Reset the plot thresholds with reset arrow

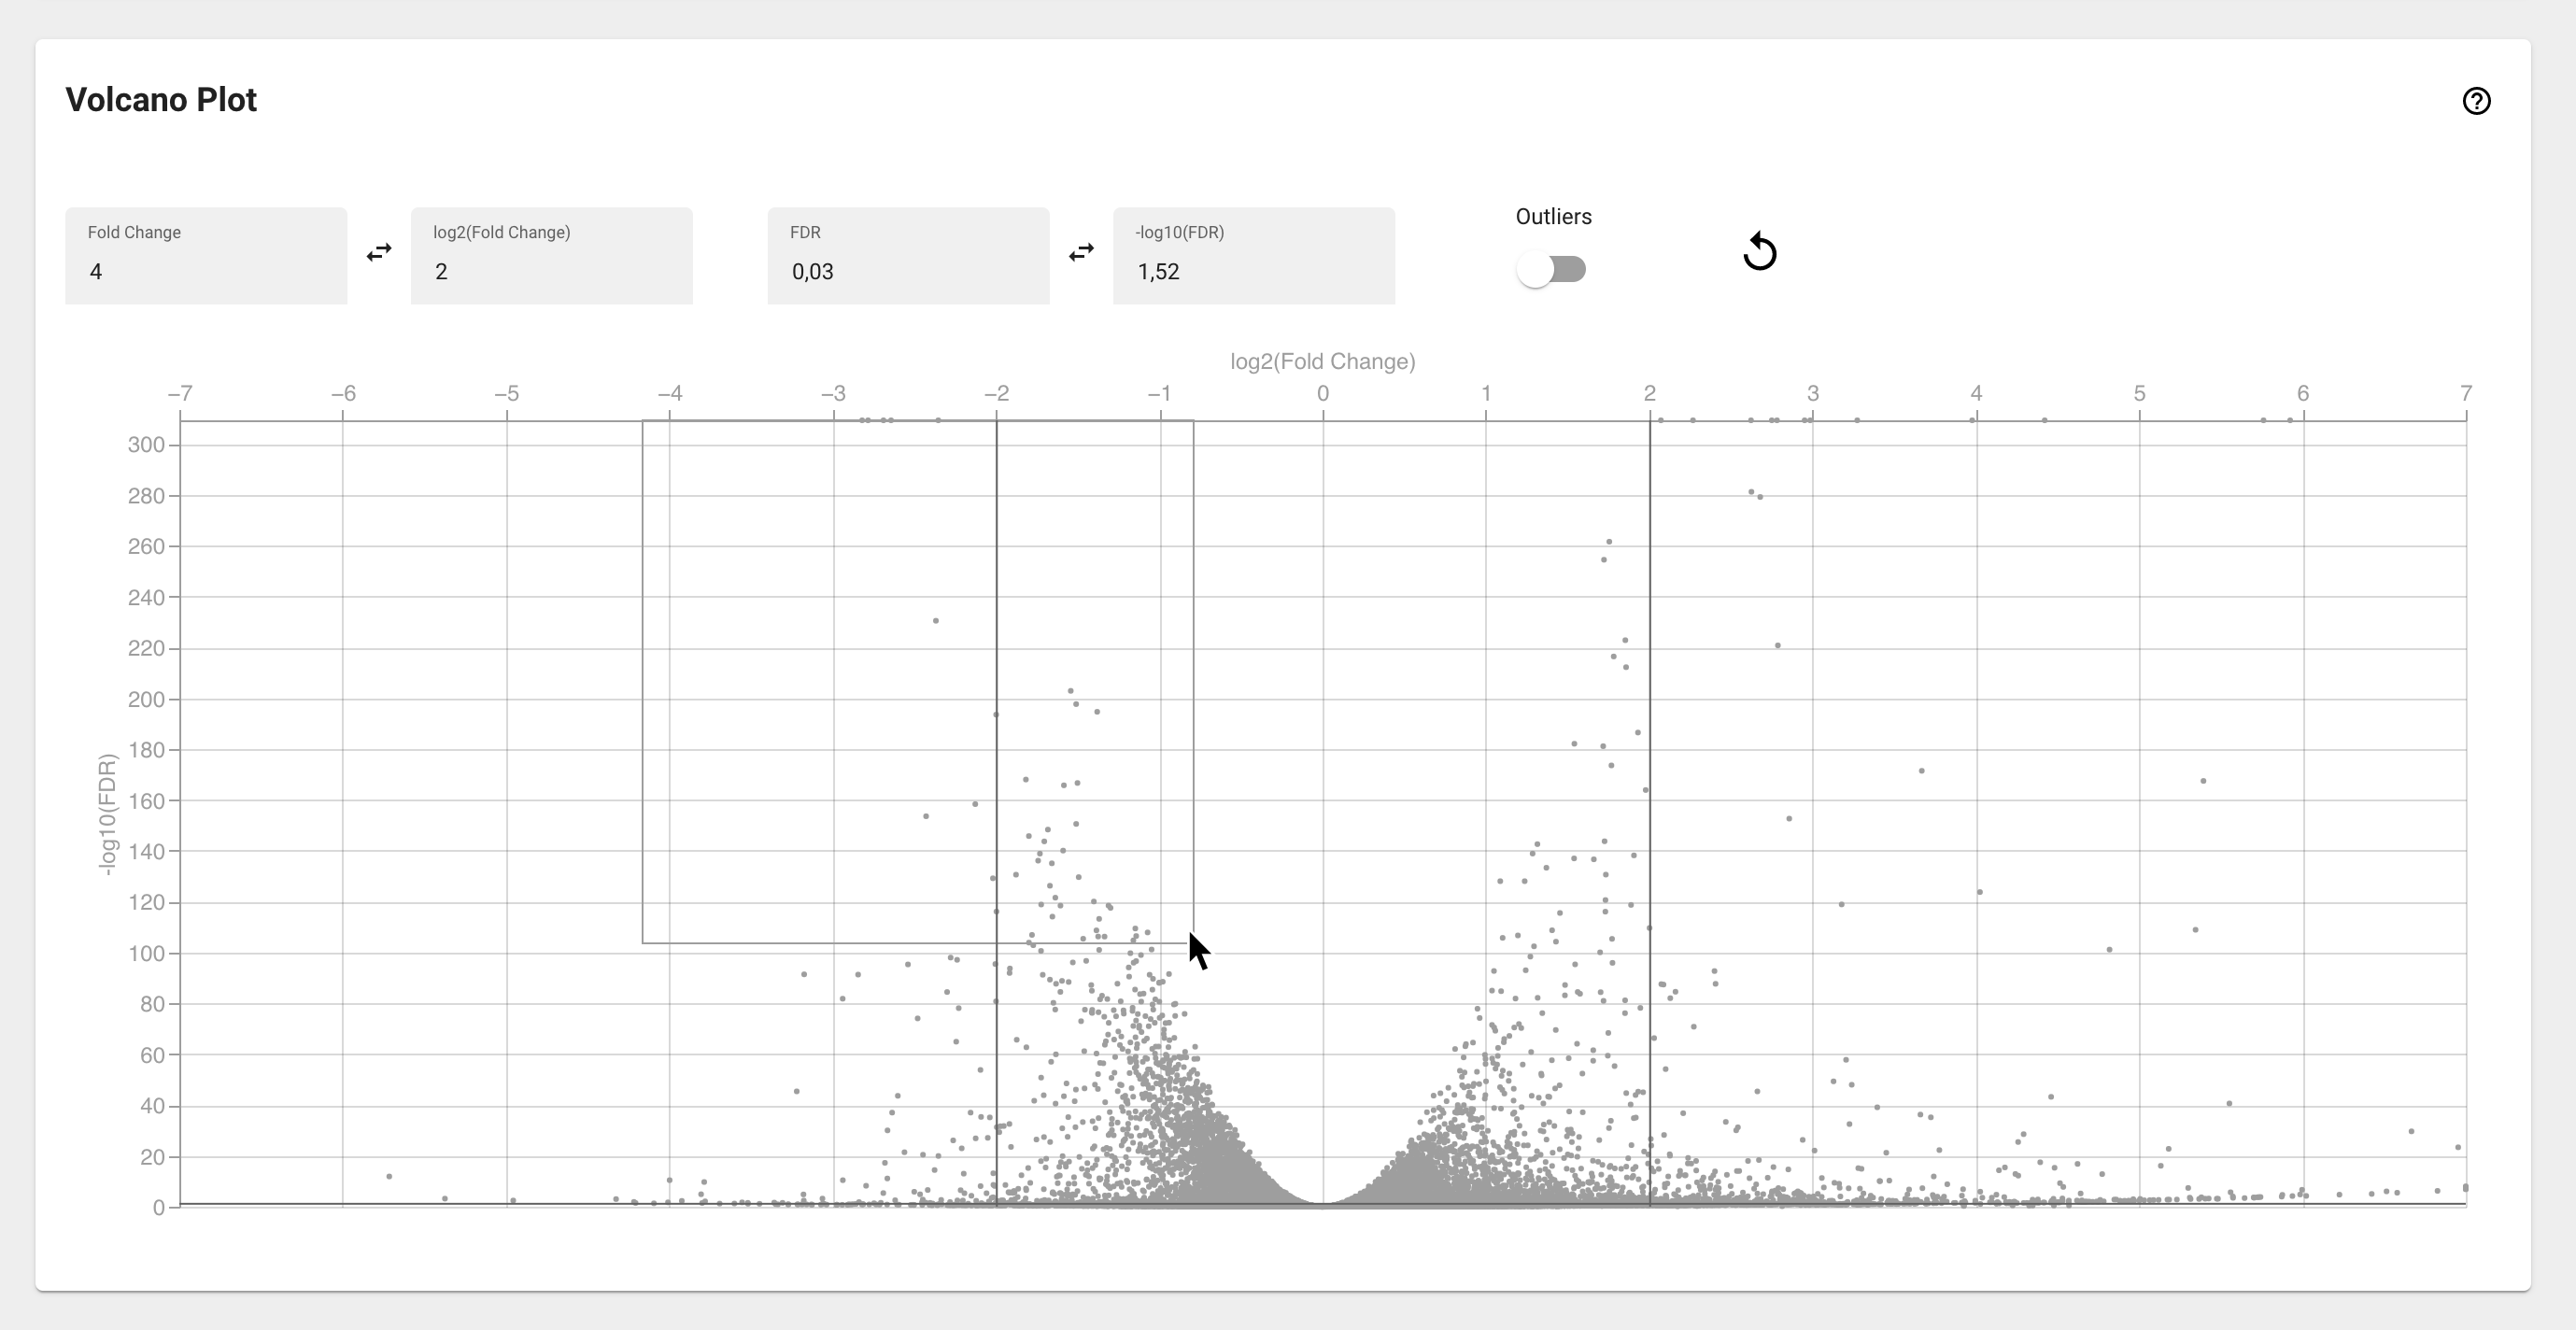[x=1761, y=251]
